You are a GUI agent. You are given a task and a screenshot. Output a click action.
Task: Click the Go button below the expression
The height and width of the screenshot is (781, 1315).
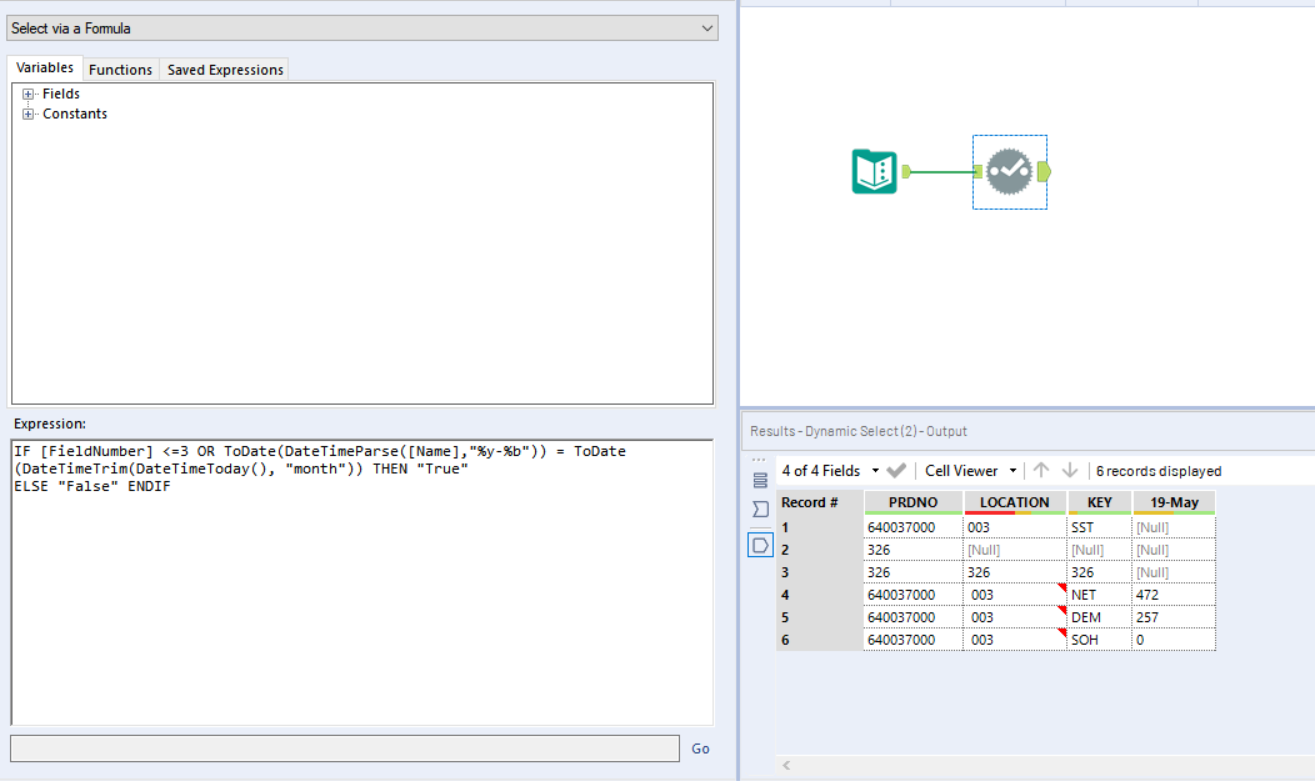coord(699,748)
